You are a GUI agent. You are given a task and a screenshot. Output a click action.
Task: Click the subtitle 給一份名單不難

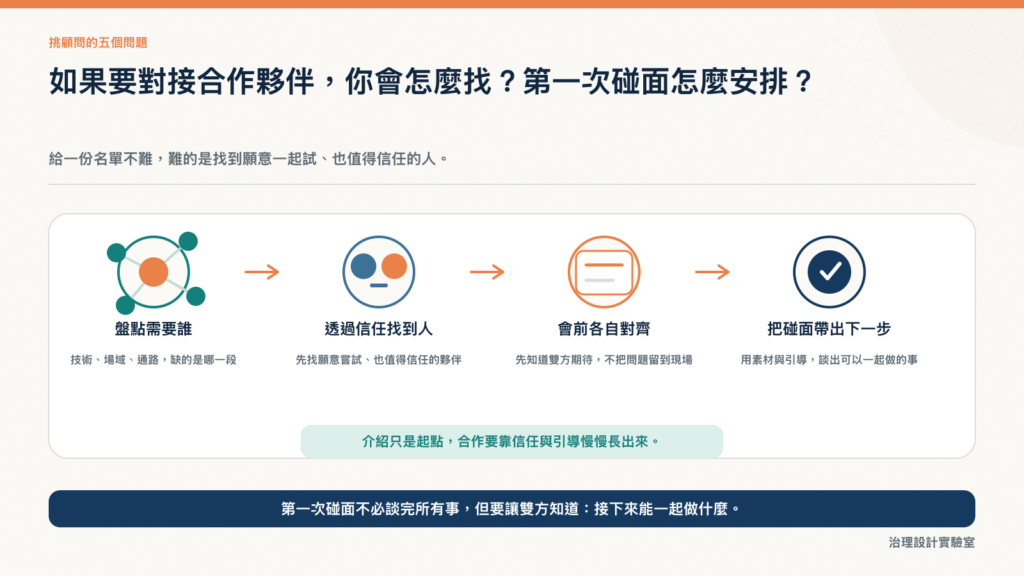point(248,159)
